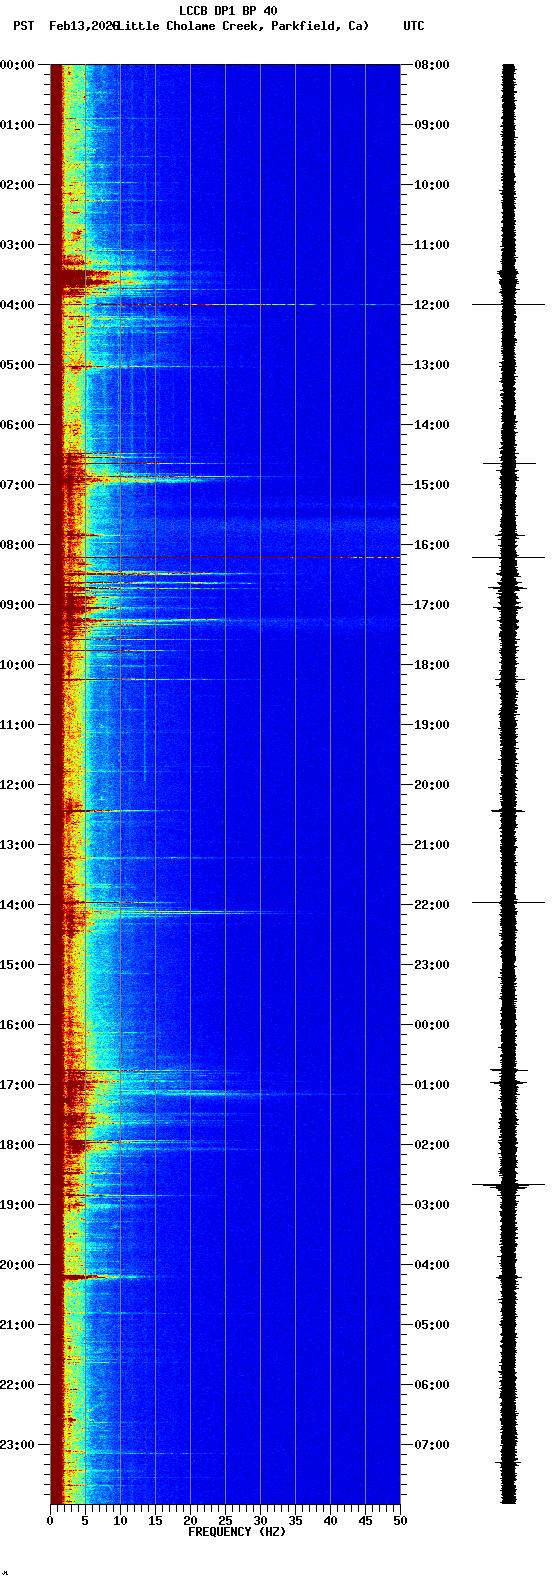This screenshot has width=552, height=1584.
Task: Select the 12:00 PST time label
Action: click(x=16, y=785)
